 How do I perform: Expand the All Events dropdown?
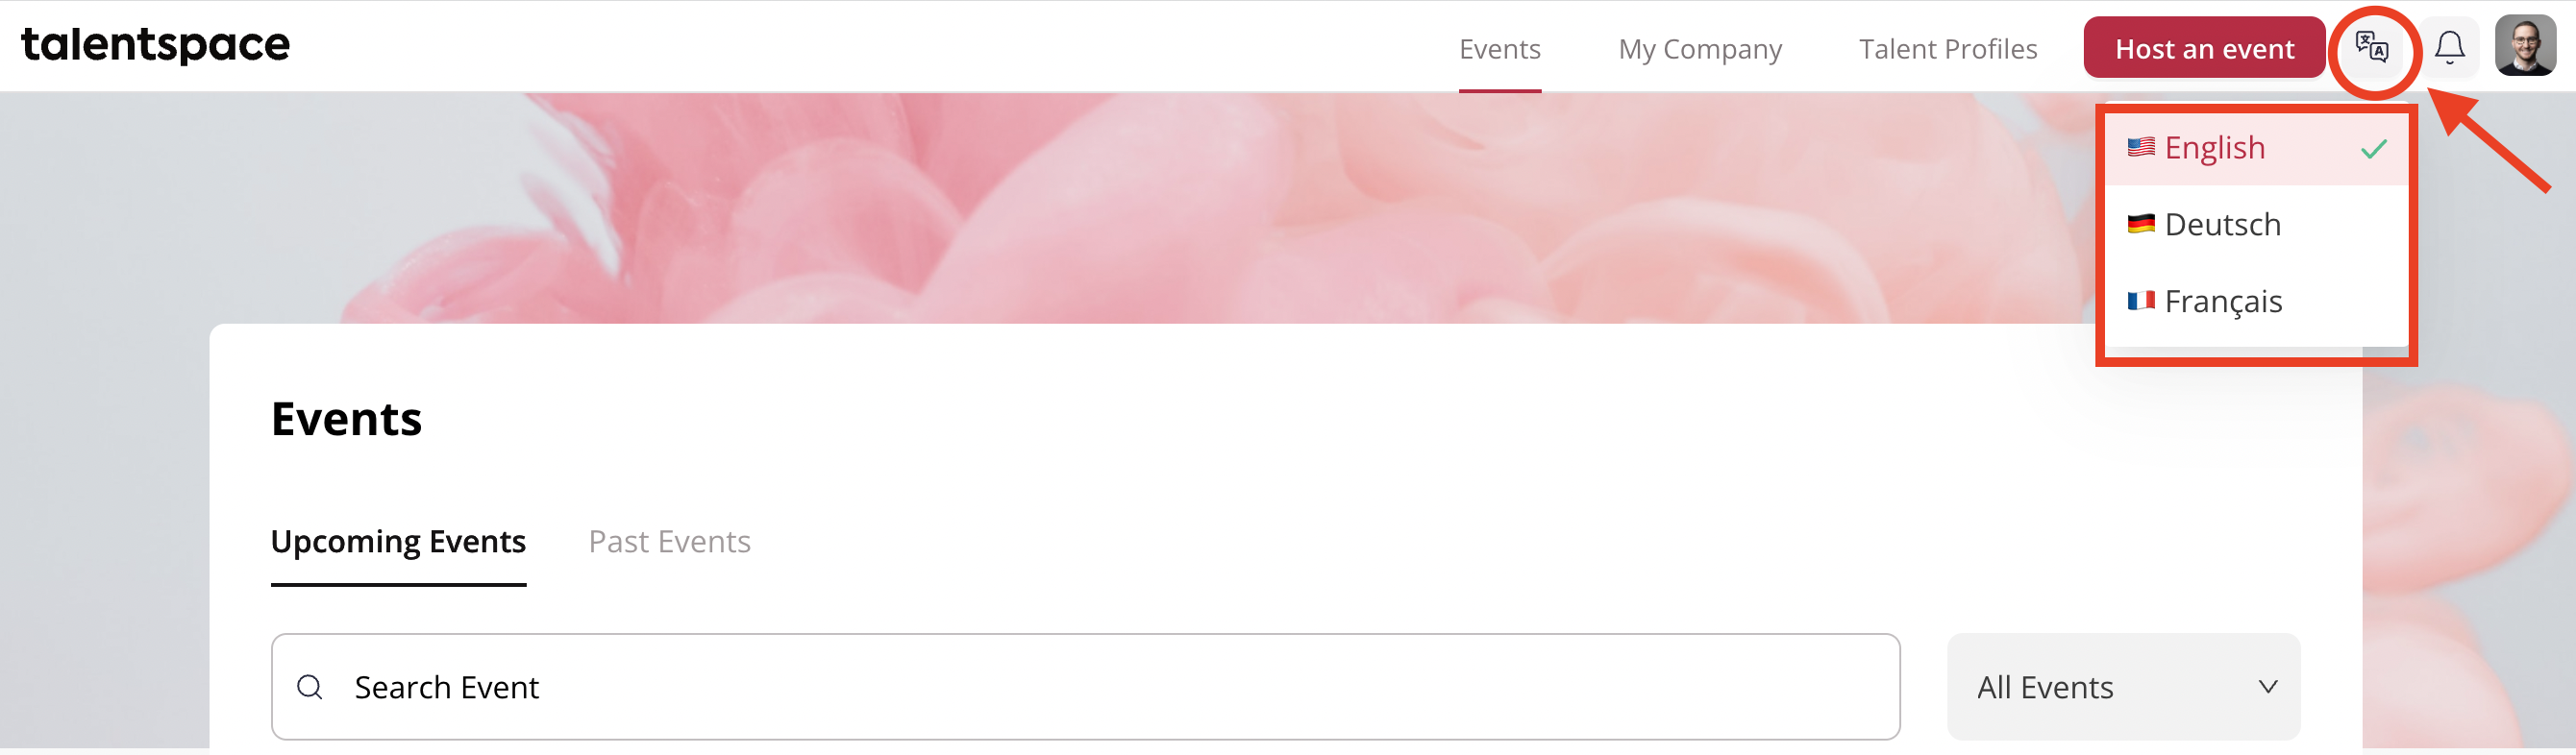[2123, 687]
